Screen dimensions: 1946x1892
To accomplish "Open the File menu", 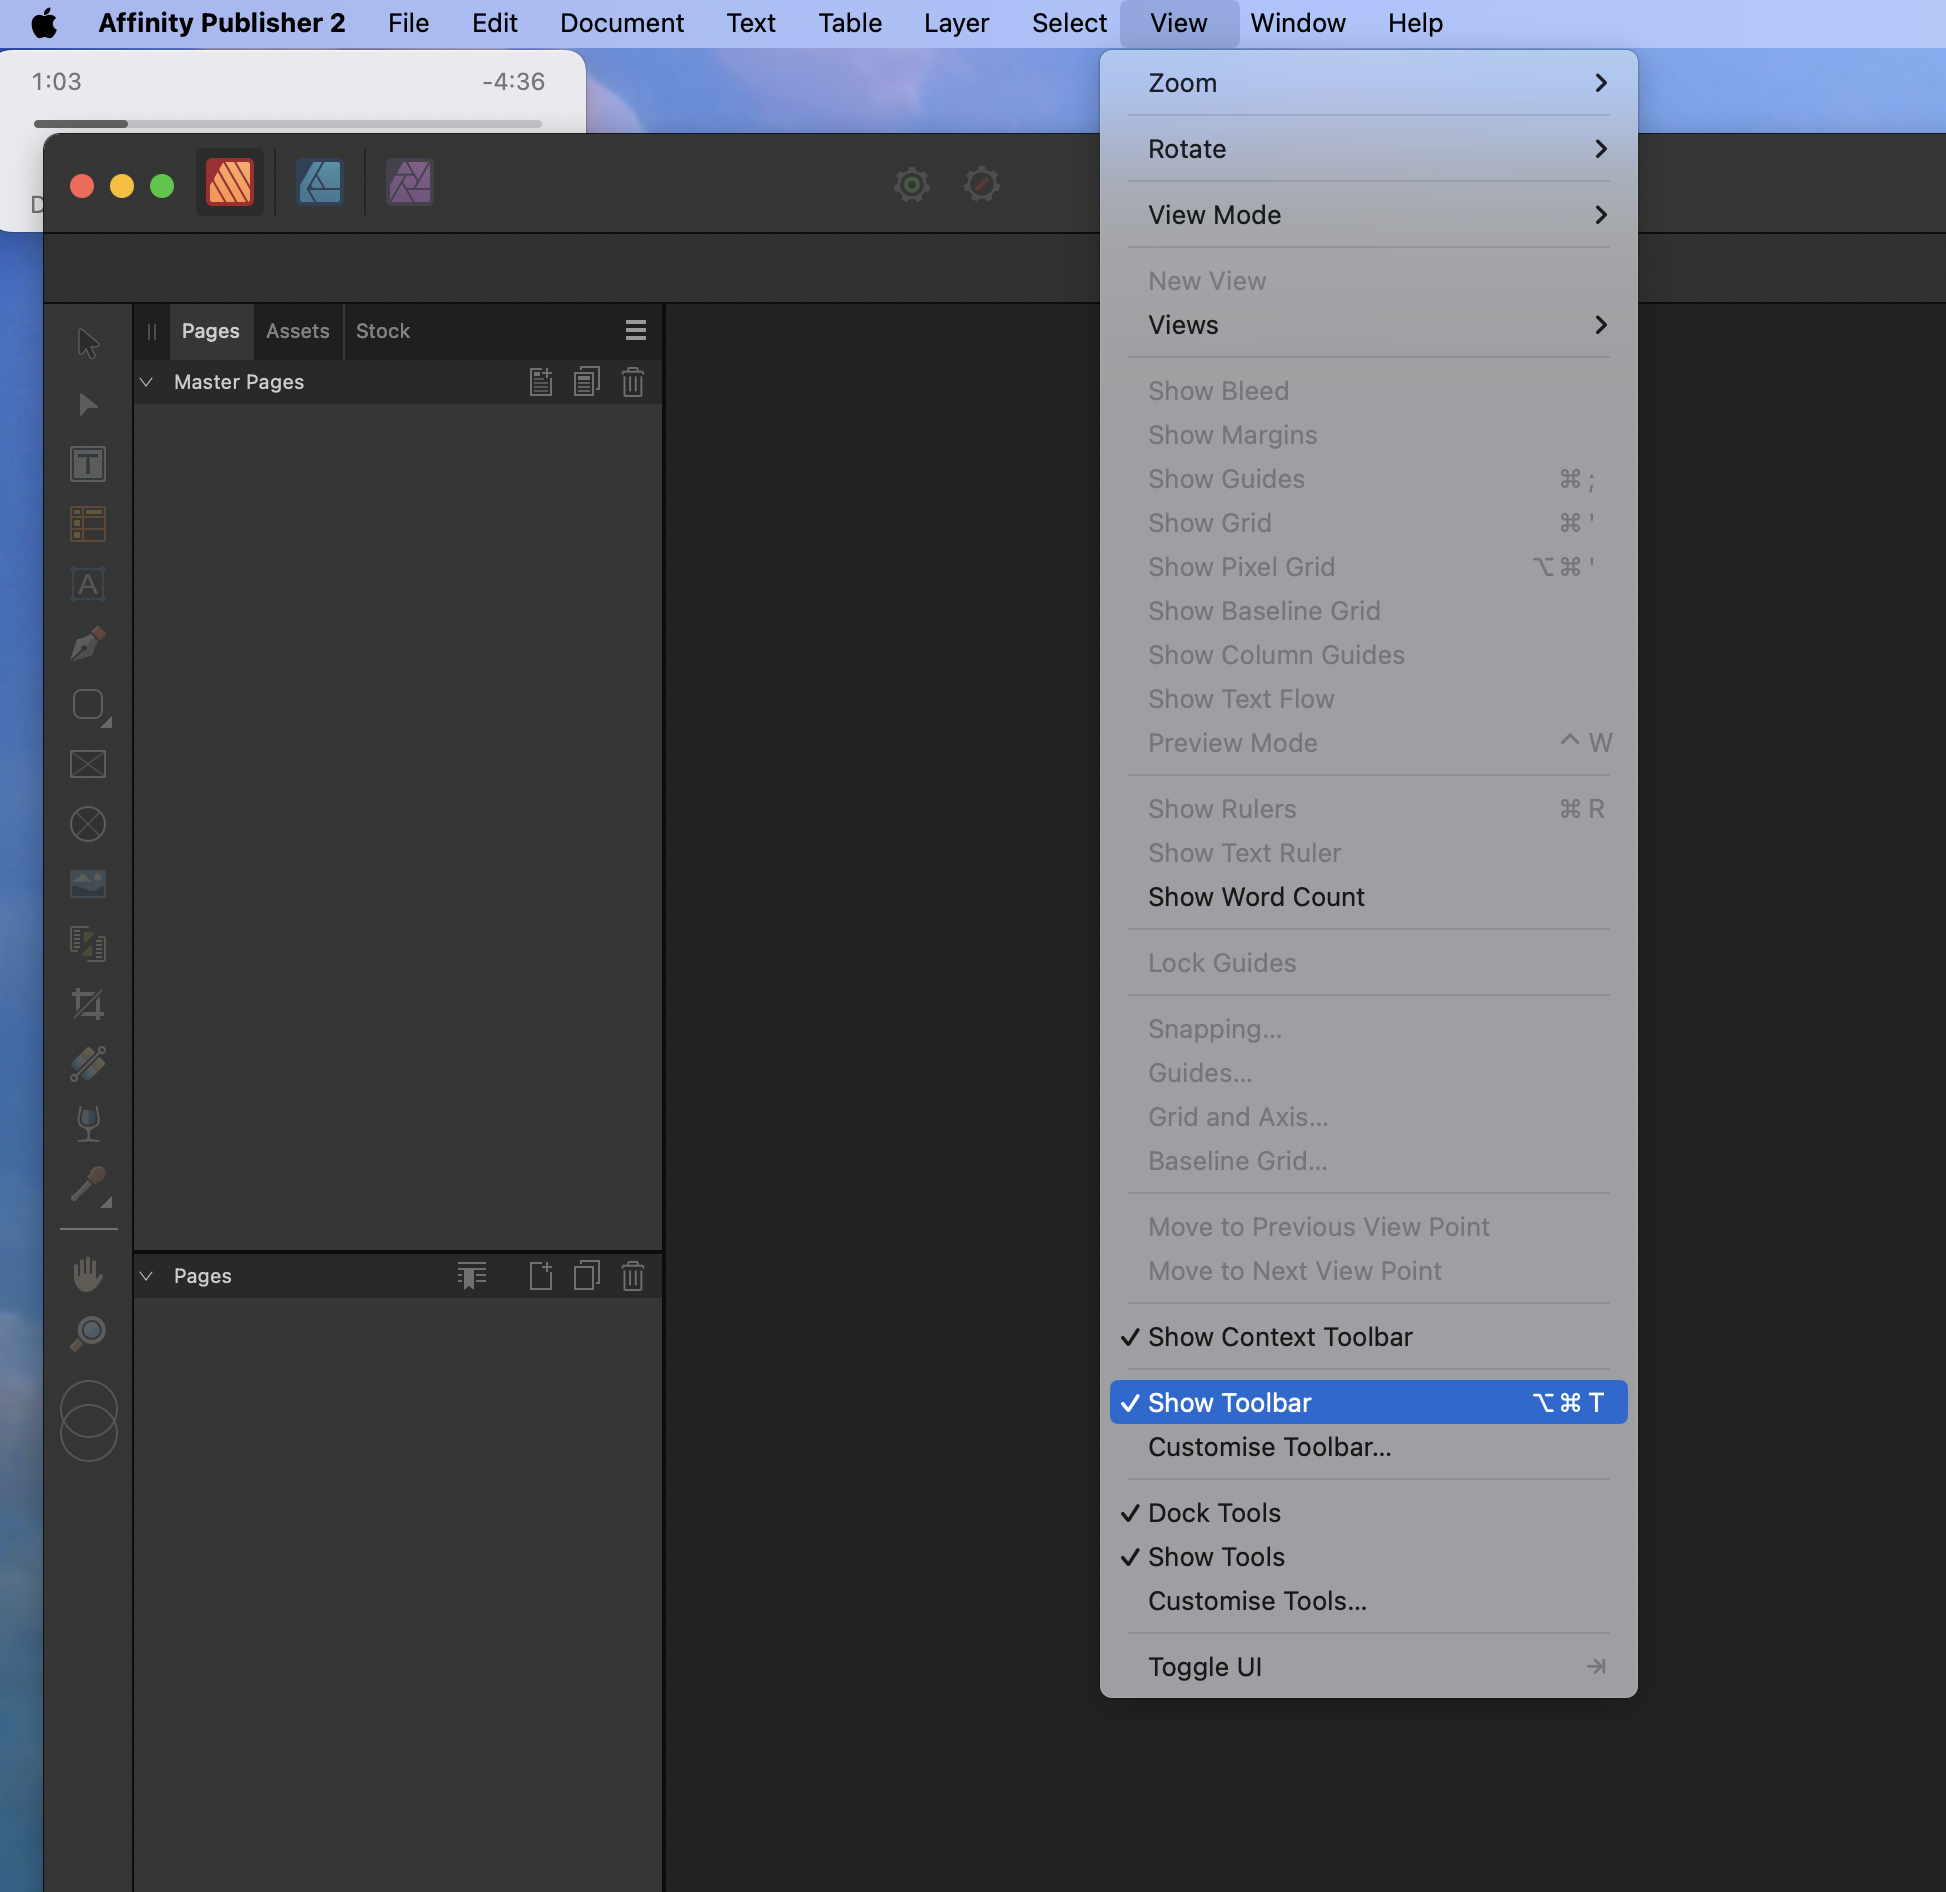I will pos(408,23).
